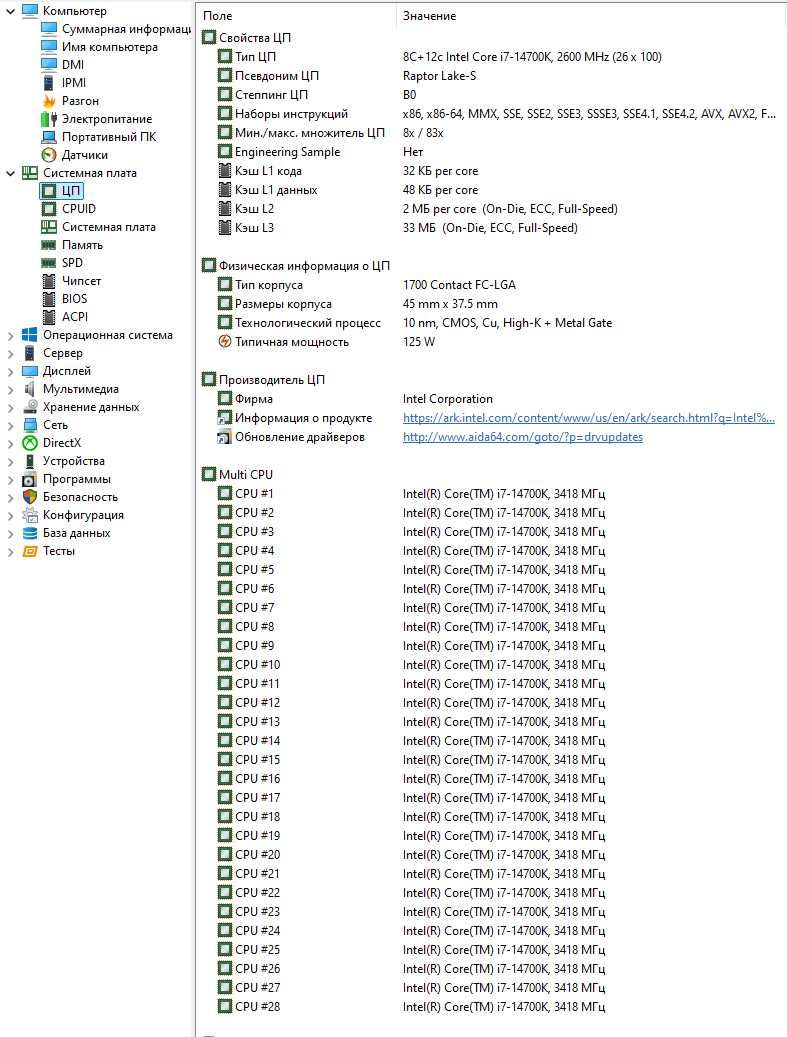Screen dimensions: 787x1037
Task: Click the Сервер tower icon
Action: click(30, 353)
